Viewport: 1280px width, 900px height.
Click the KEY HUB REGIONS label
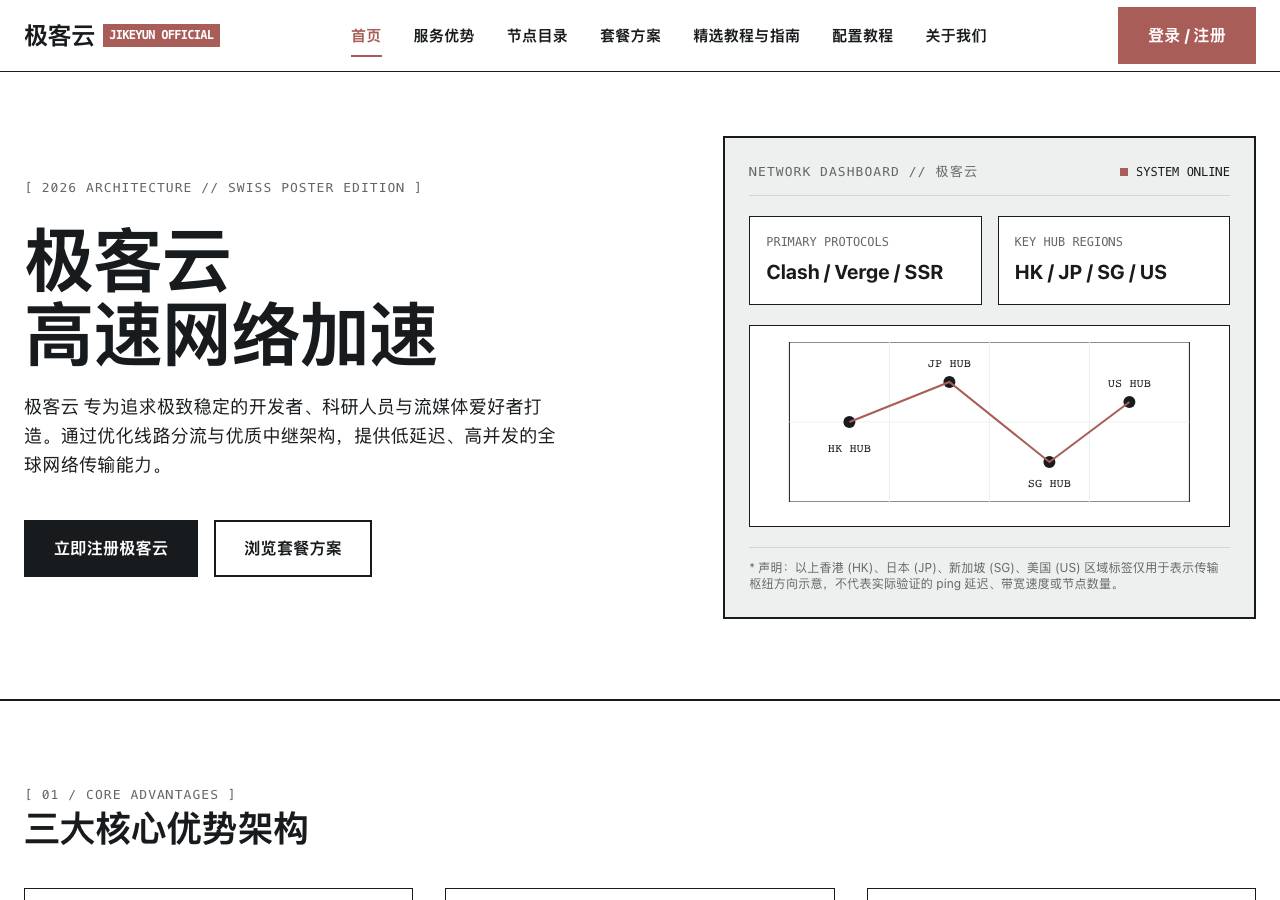coord(1068,242)
